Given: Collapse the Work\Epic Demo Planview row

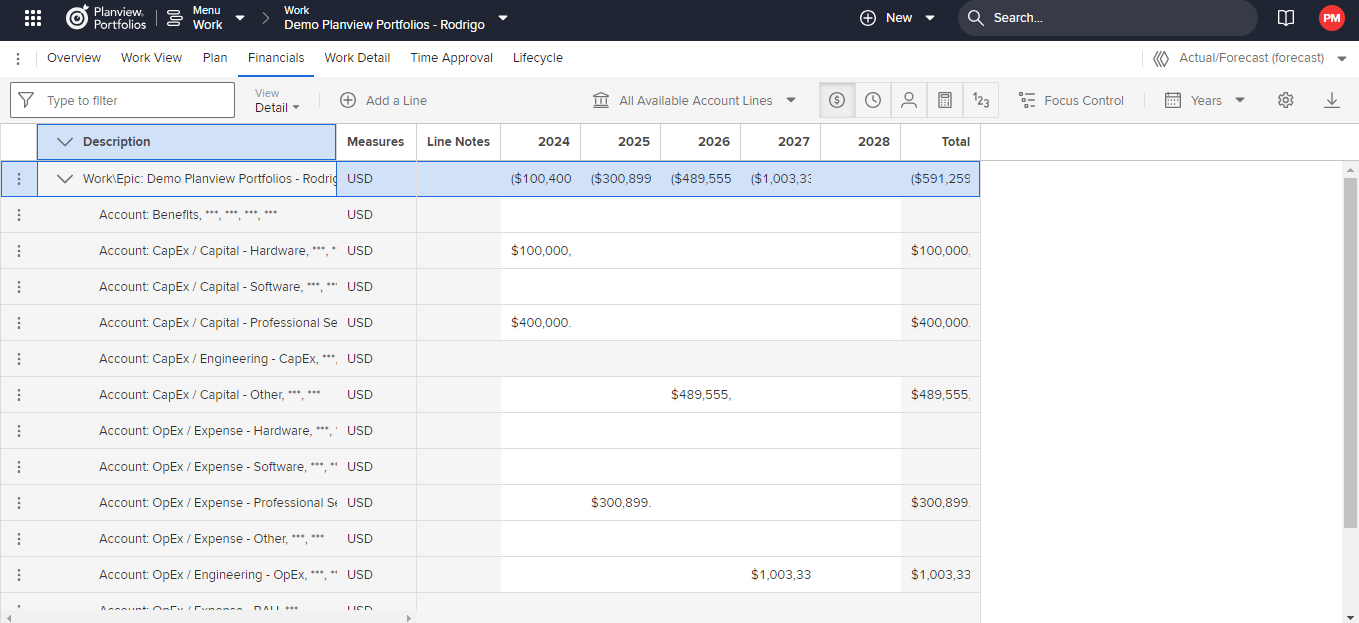Looking at the screenshot, I should pyautogui.click(x=65, y=179).
